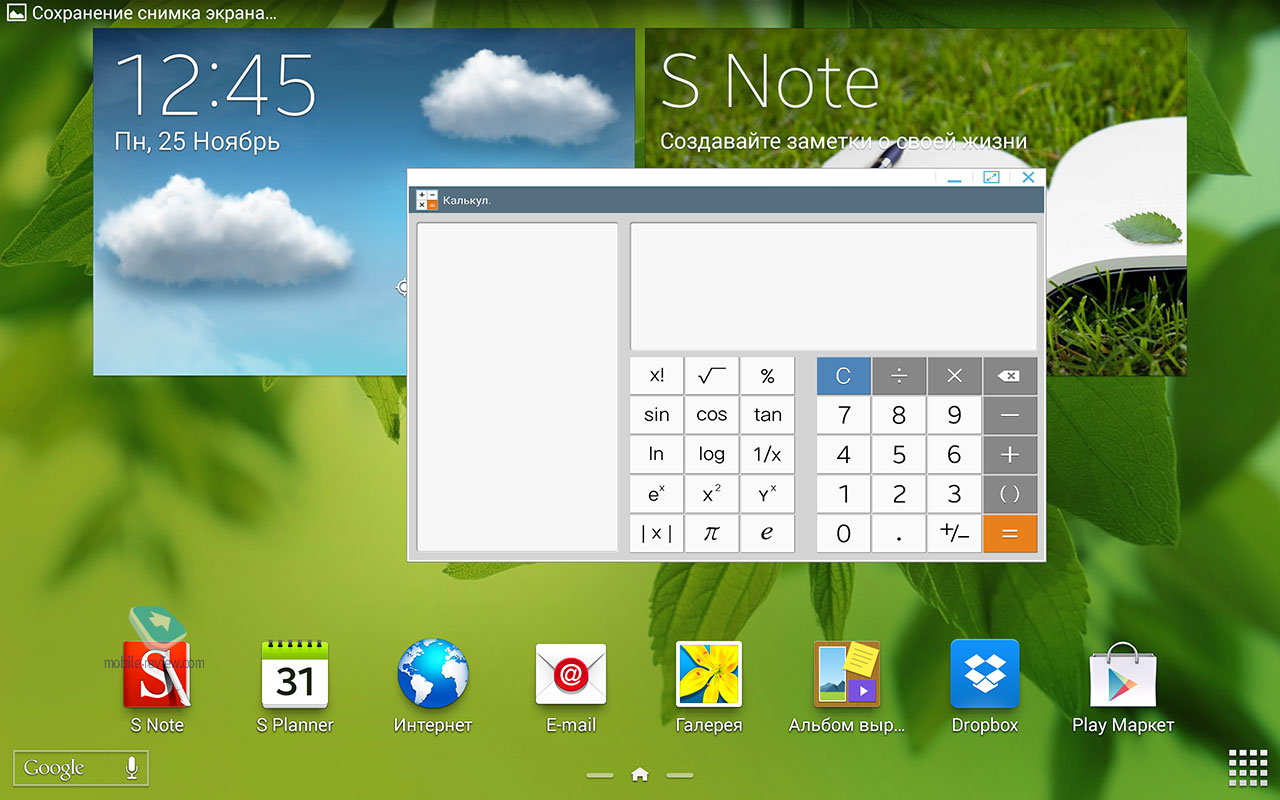Click the Калькул. title bar icon
1280x800 pixels.
pyautogui.click(x=427, y=200)
